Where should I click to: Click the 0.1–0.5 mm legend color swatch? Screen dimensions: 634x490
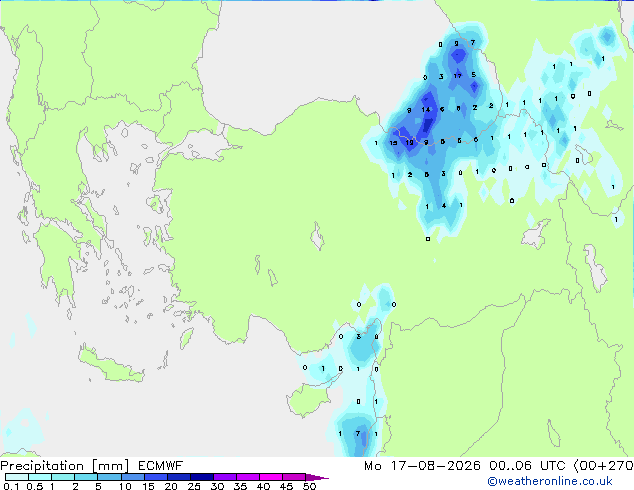tap(17, 477)
